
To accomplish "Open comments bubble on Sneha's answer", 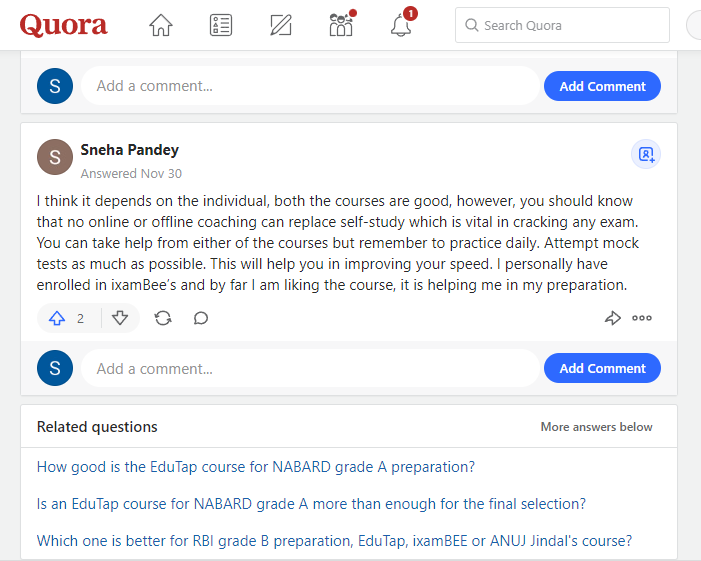I will pos(201,318).
